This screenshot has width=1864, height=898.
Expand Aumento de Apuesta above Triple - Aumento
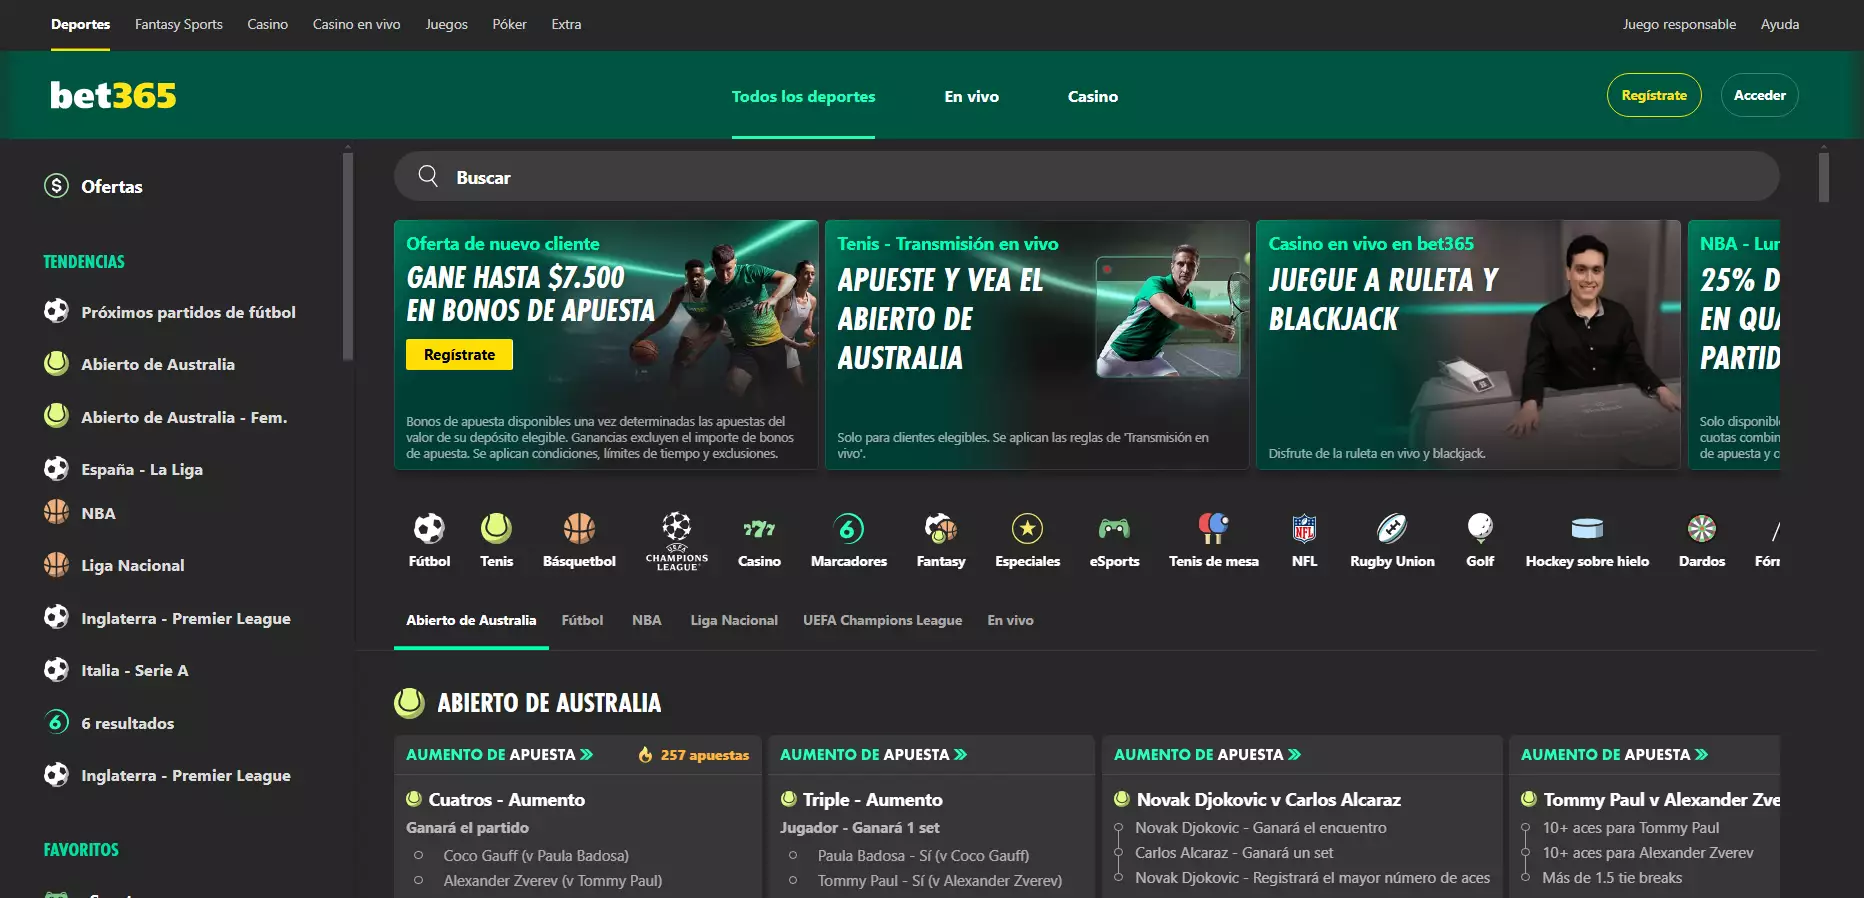[x=873, y=755]
